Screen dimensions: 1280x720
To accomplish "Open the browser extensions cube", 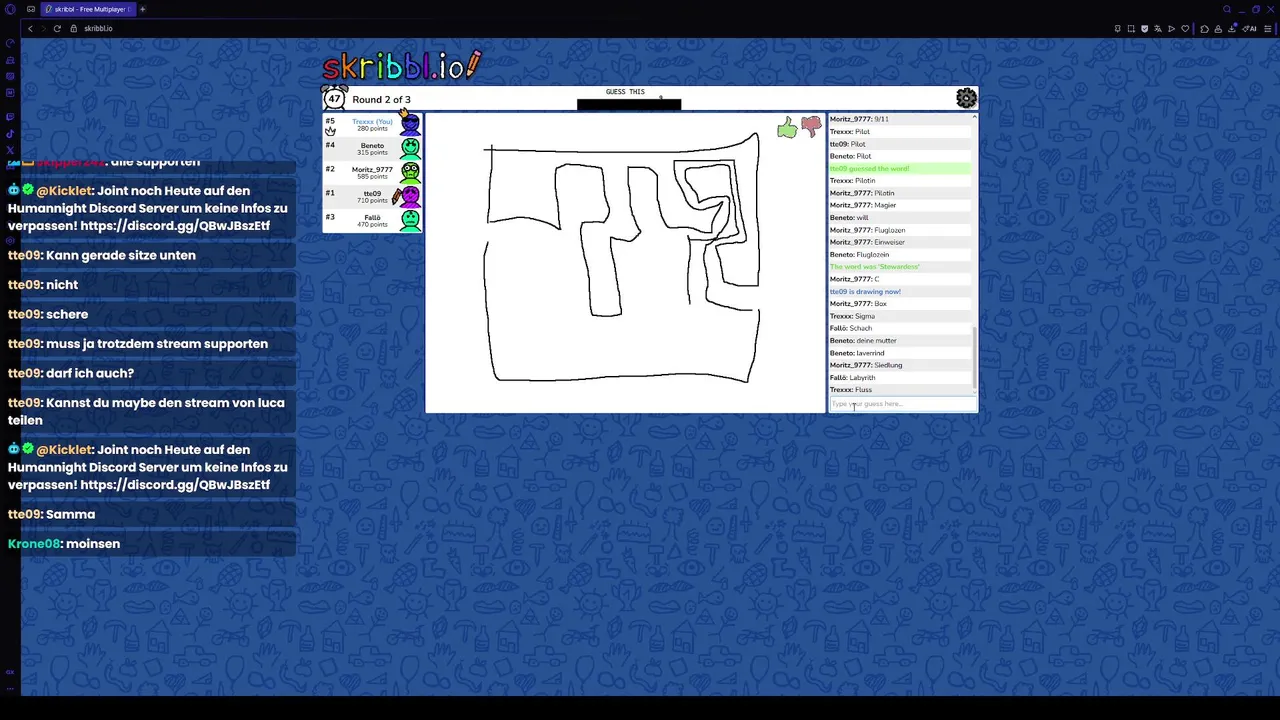I will coord(1203,28).
